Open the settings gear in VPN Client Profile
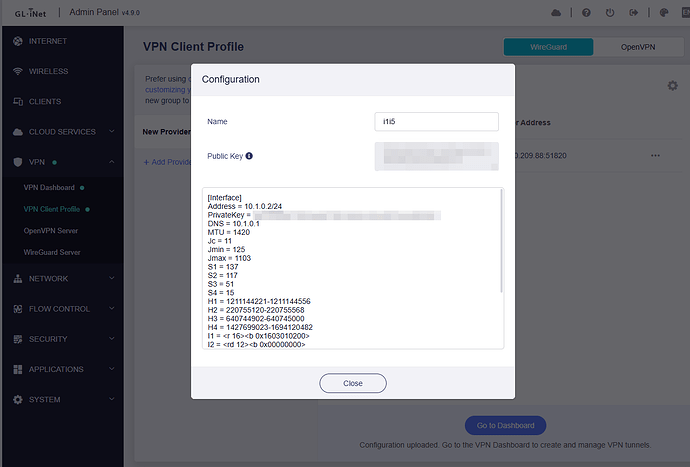Screen dimensions: 690x467 tap(672, 85)
